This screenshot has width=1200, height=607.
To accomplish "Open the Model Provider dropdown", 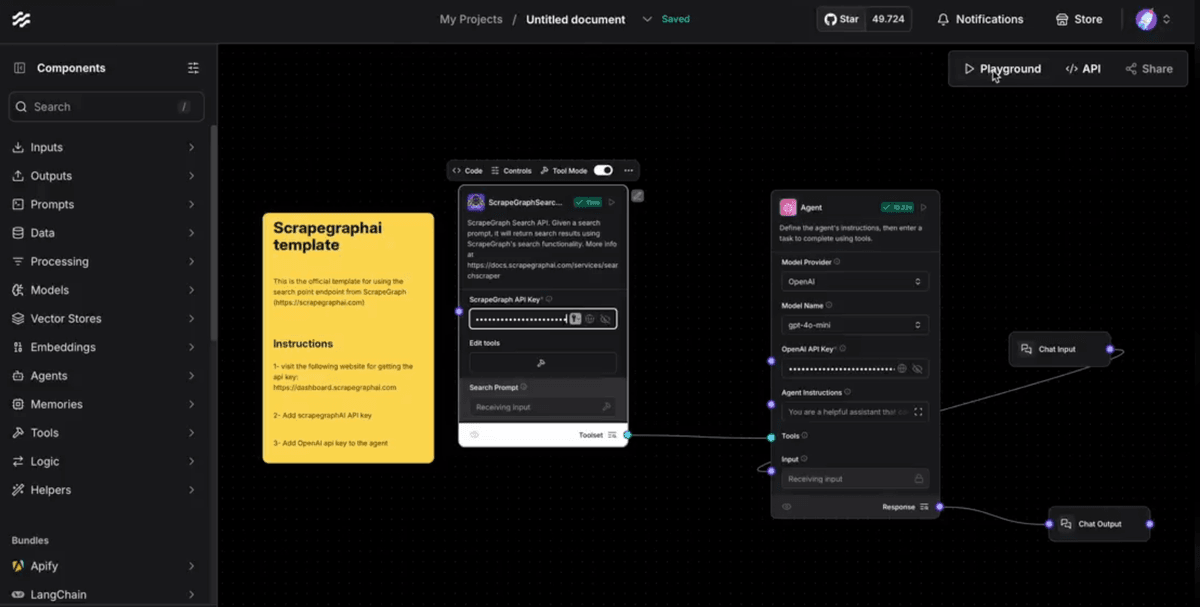I will 854,281.
